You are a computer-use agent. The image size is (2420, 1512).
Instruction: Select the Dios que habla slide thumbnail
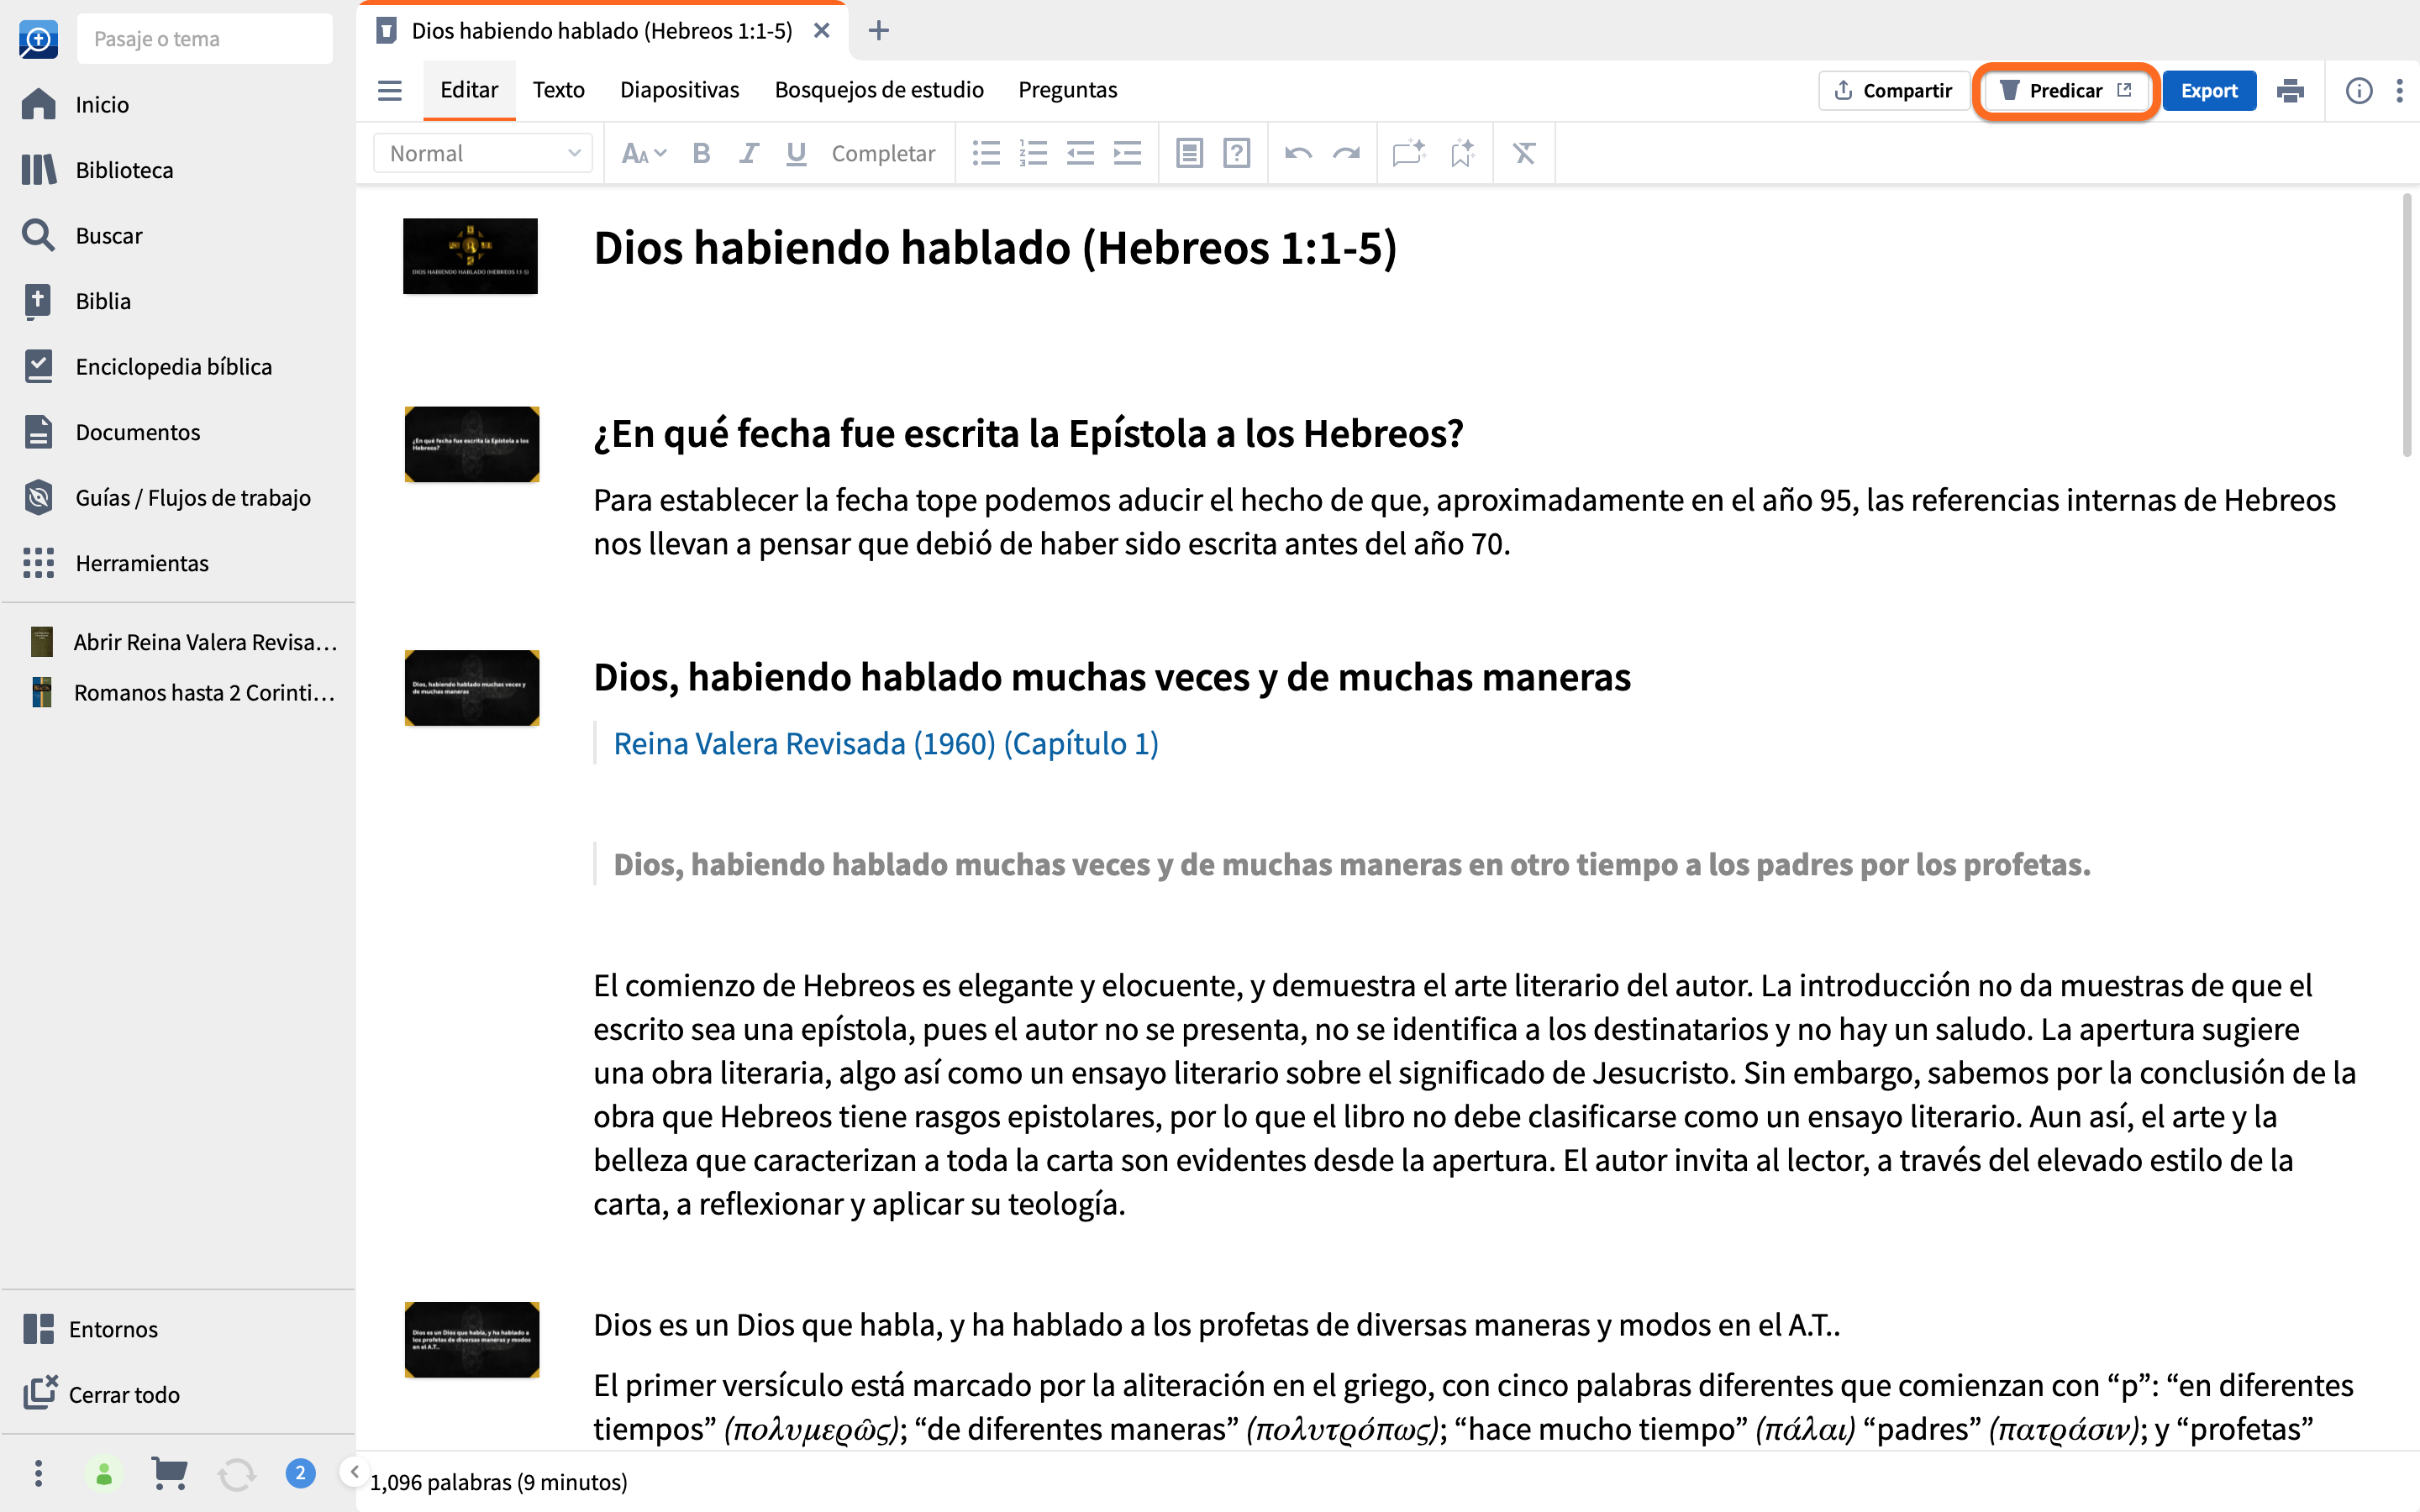472,1340
